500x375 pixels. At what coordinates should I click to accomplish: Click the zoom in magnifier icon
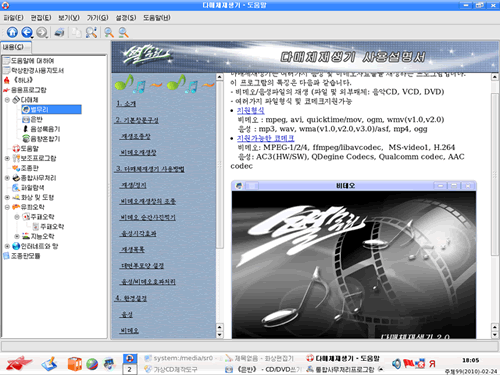[x=109, y=32]
